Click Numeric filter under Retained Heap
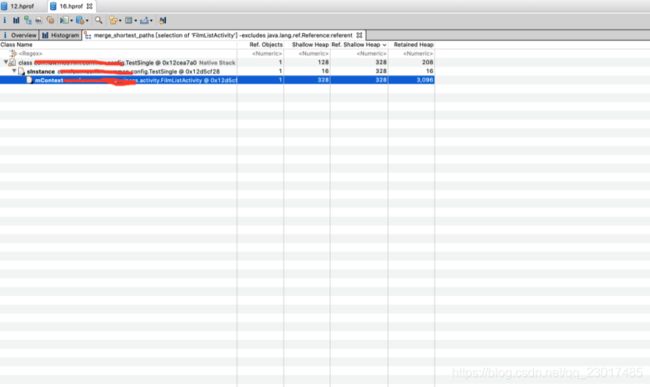This screenshot has width=650, height=387. pos(418,53)
